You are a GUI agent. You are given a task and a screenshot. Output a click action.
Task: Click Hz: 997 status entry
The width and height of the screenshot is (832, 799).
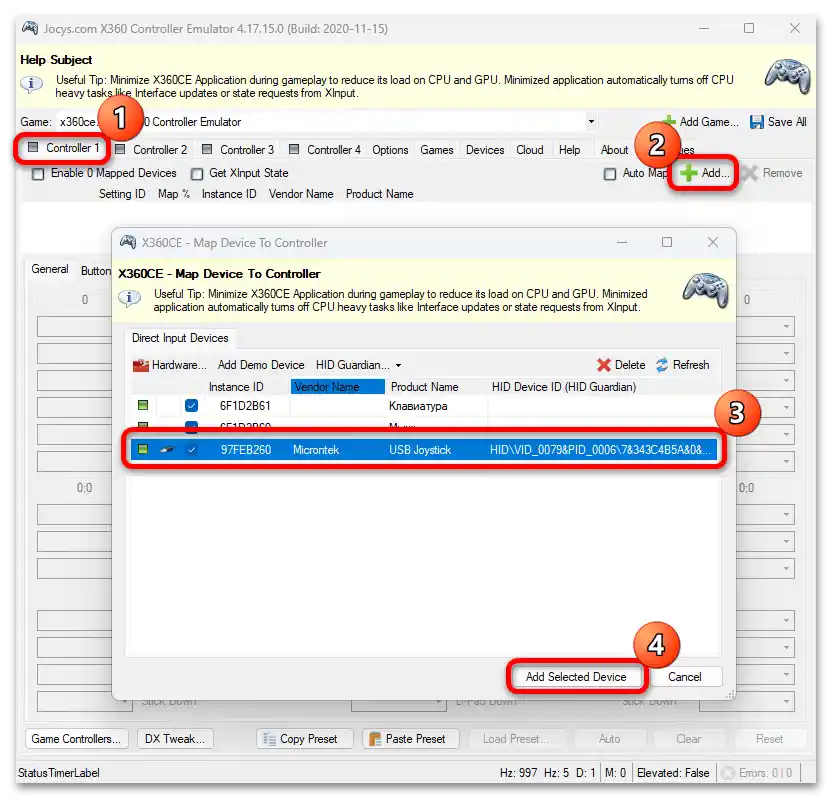[x=518, y=773]
